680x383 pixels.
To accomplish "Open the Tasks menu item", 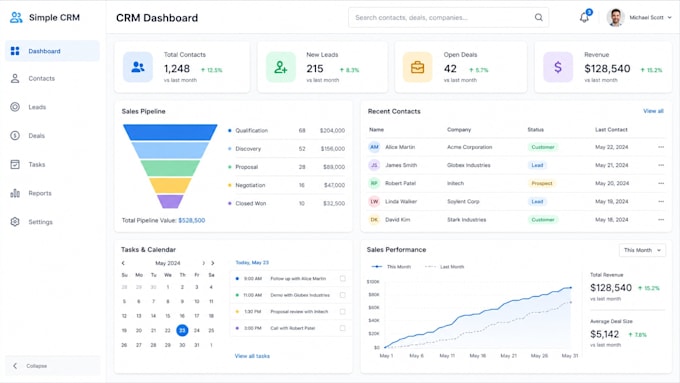I will 52,164.
